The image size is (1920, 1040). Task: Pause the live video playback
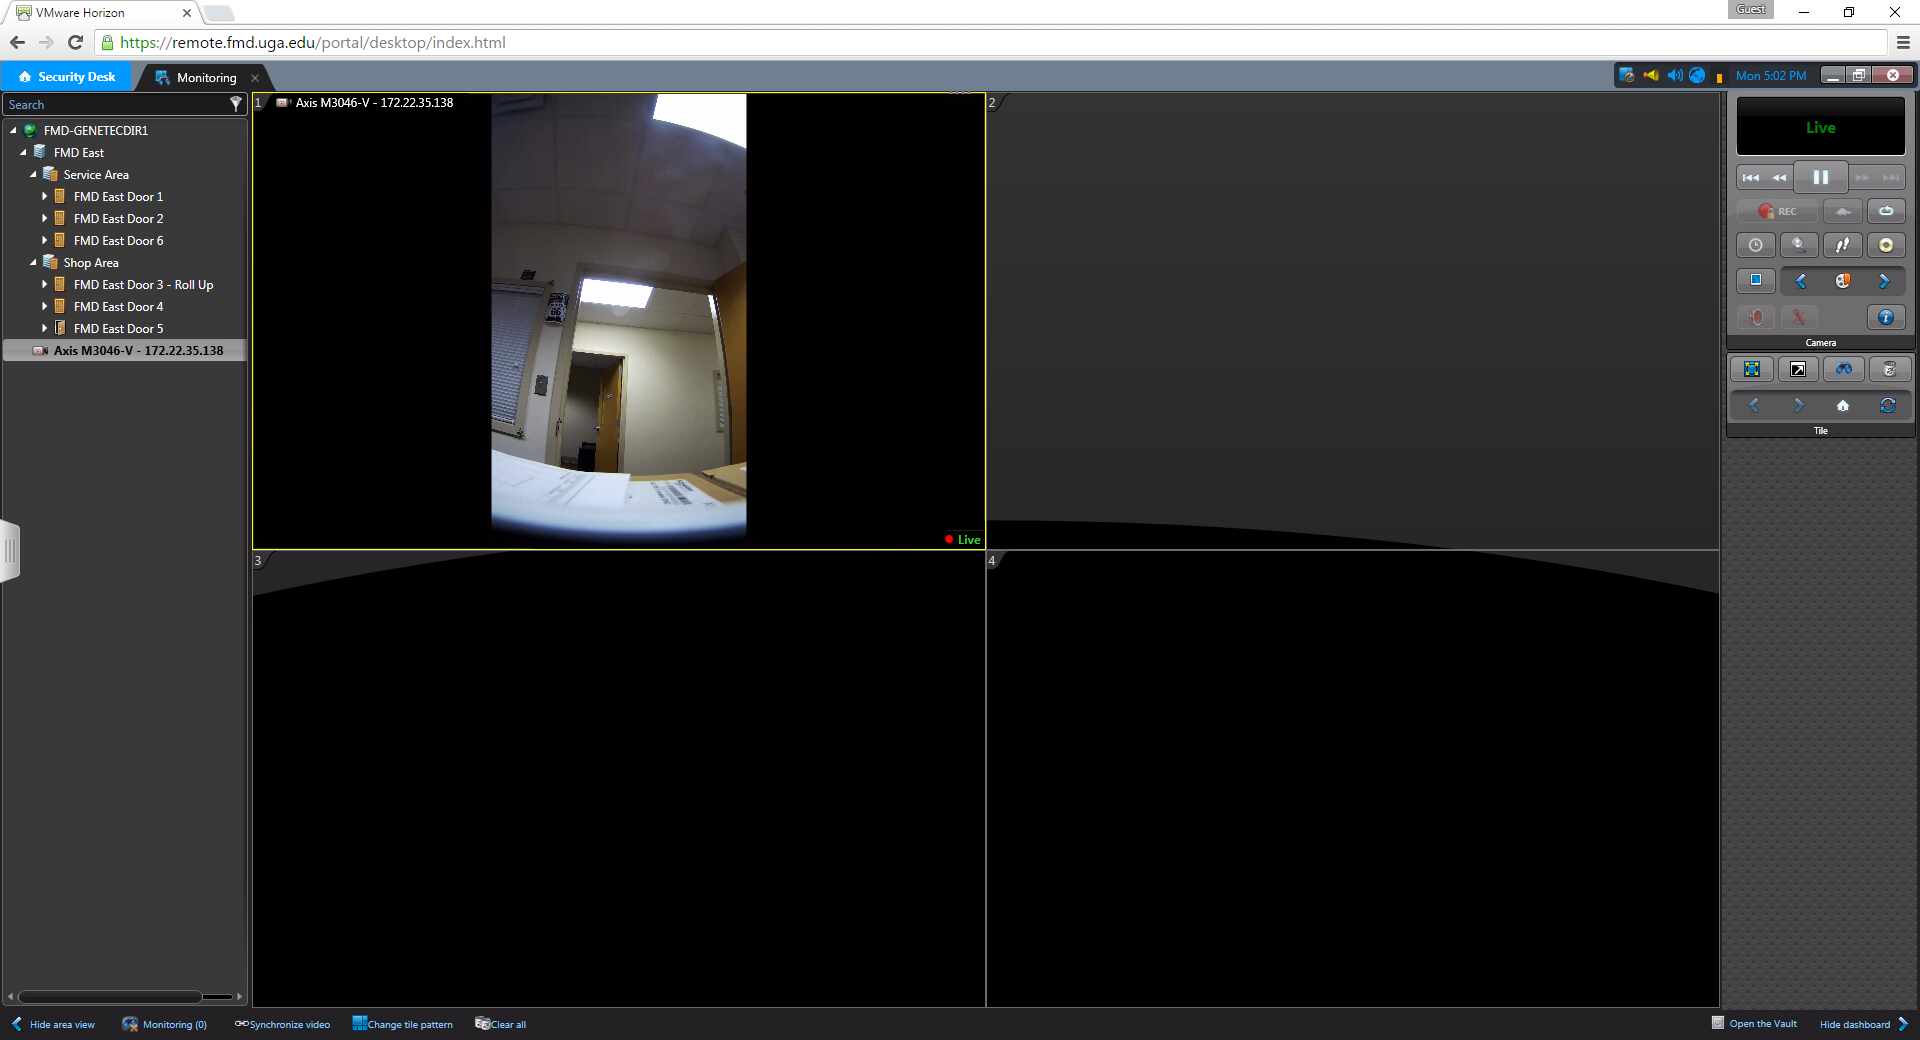tap(1820, 177)
